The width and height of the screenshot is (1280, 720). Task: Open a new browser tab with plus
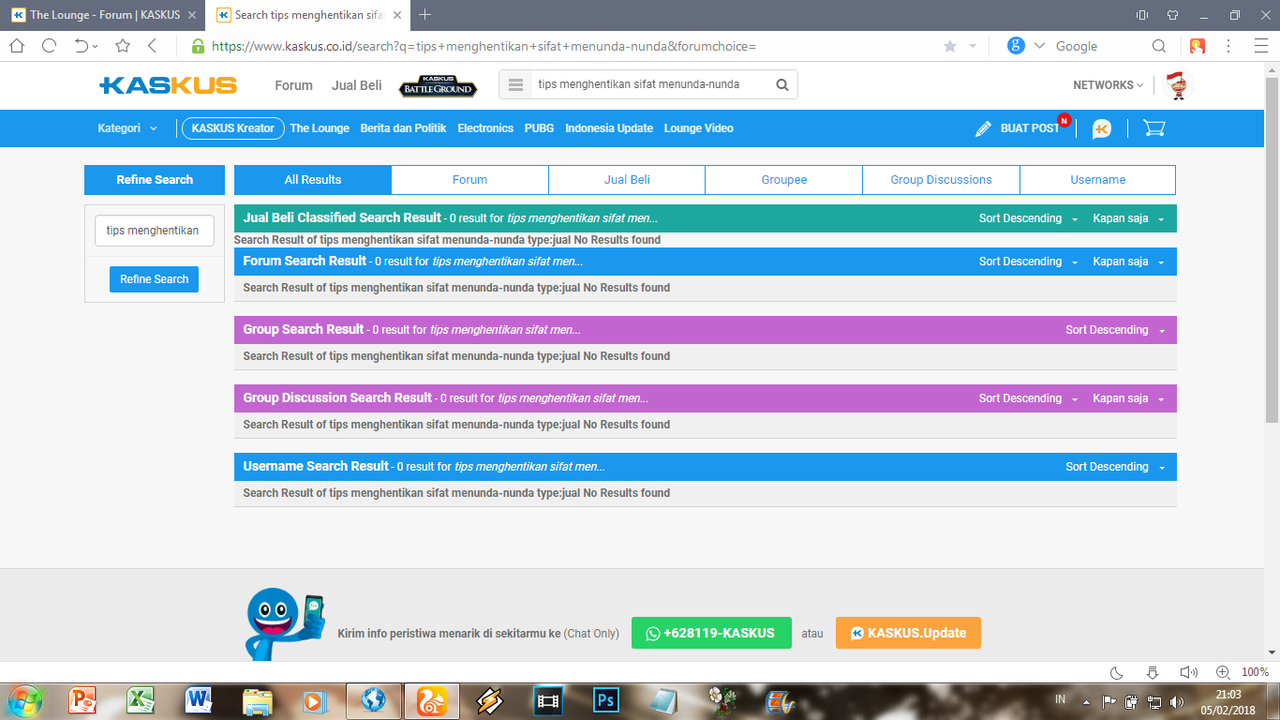pos(425,14)
